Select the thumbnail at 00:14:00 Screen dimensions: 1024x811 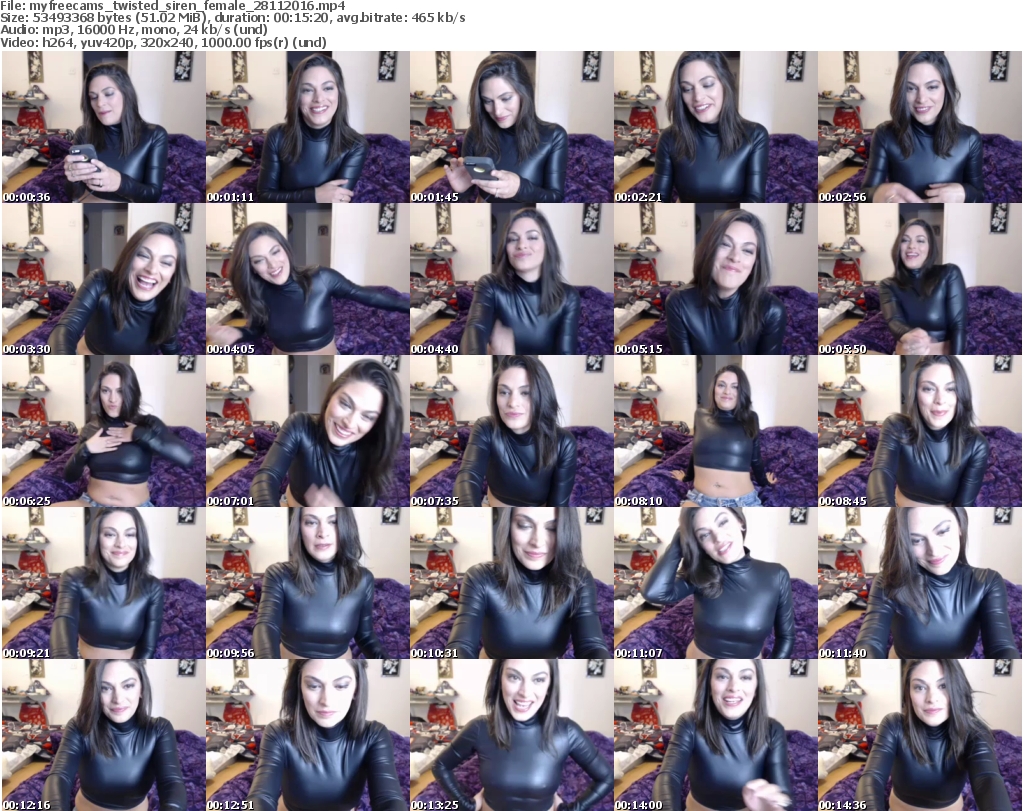pos(715,735)
